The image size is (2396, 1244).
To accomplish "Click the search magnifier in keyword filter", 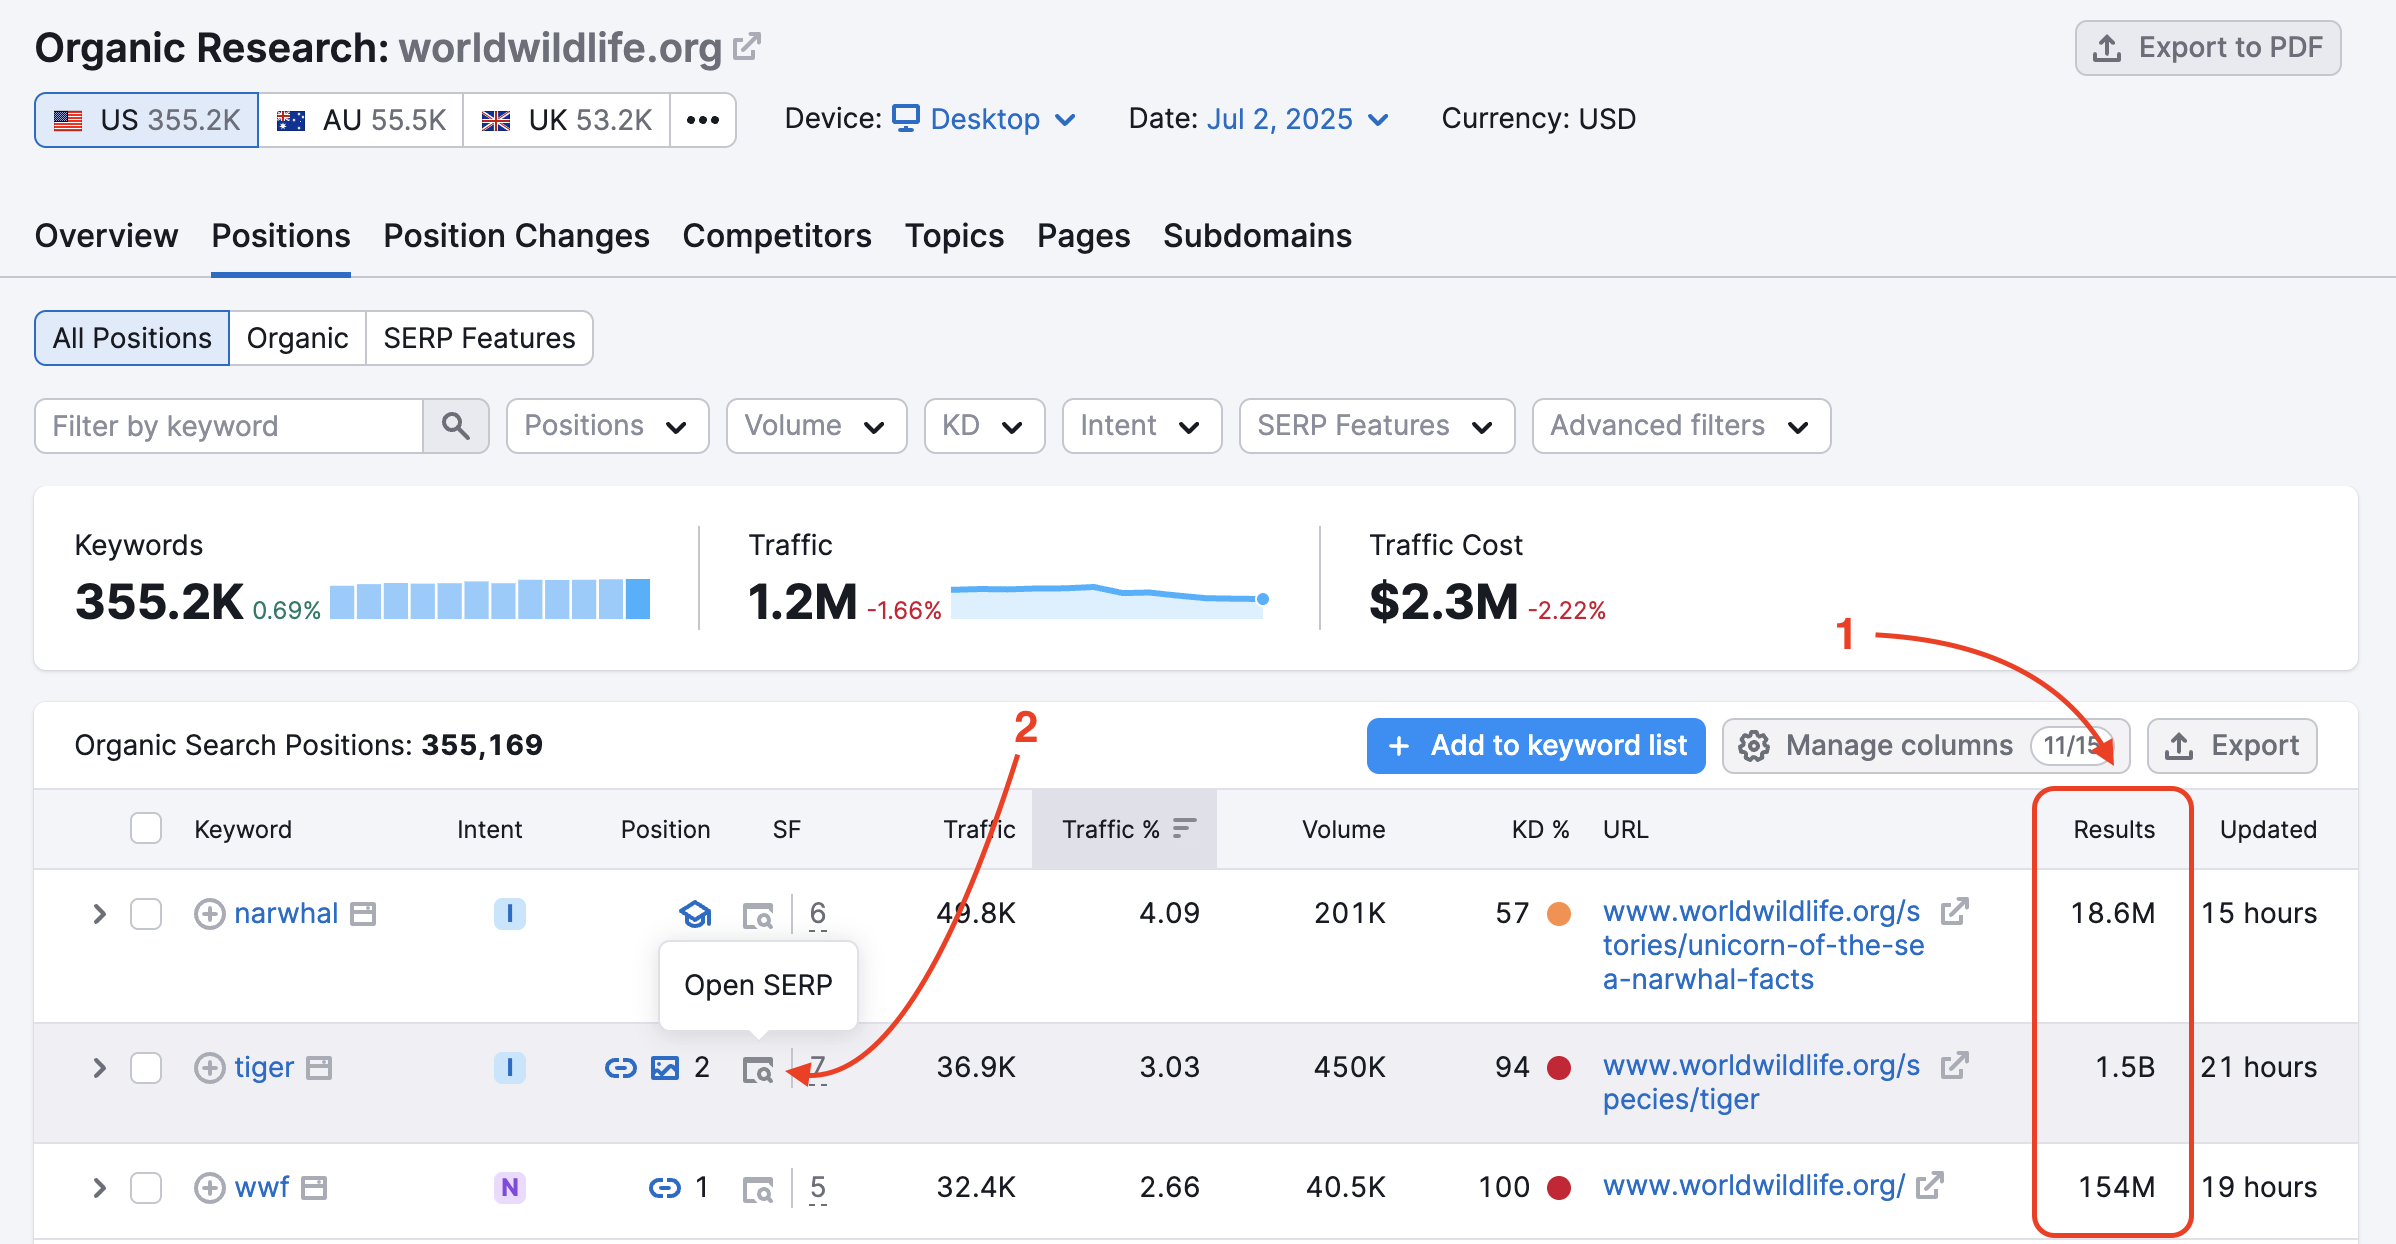I will pyautogui.click(x=456, y=426).
